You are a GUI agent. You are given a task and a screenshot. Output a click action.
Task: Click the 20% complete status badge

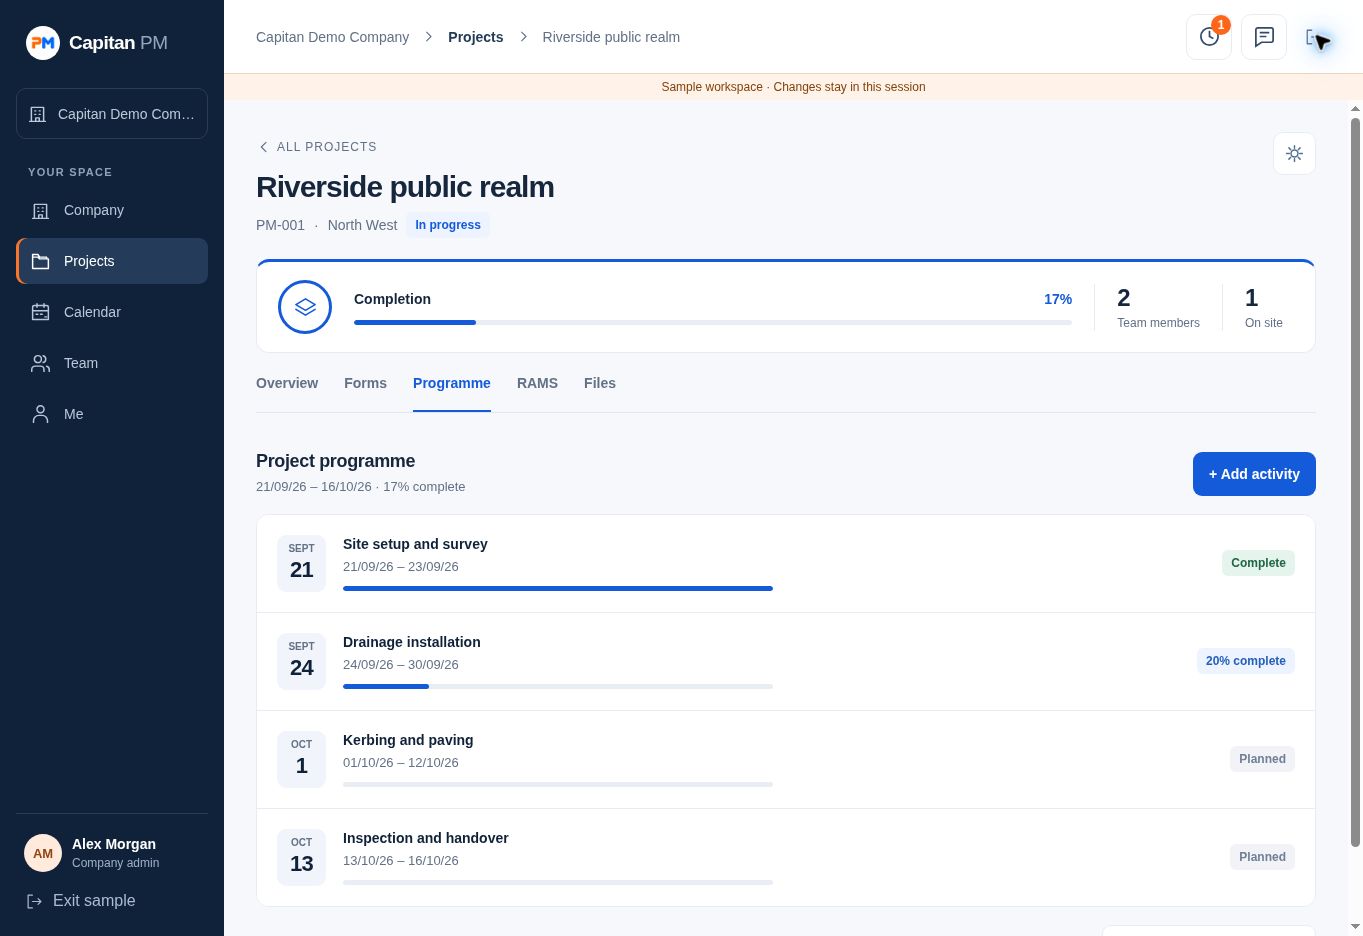click(x=1245, y=661)
